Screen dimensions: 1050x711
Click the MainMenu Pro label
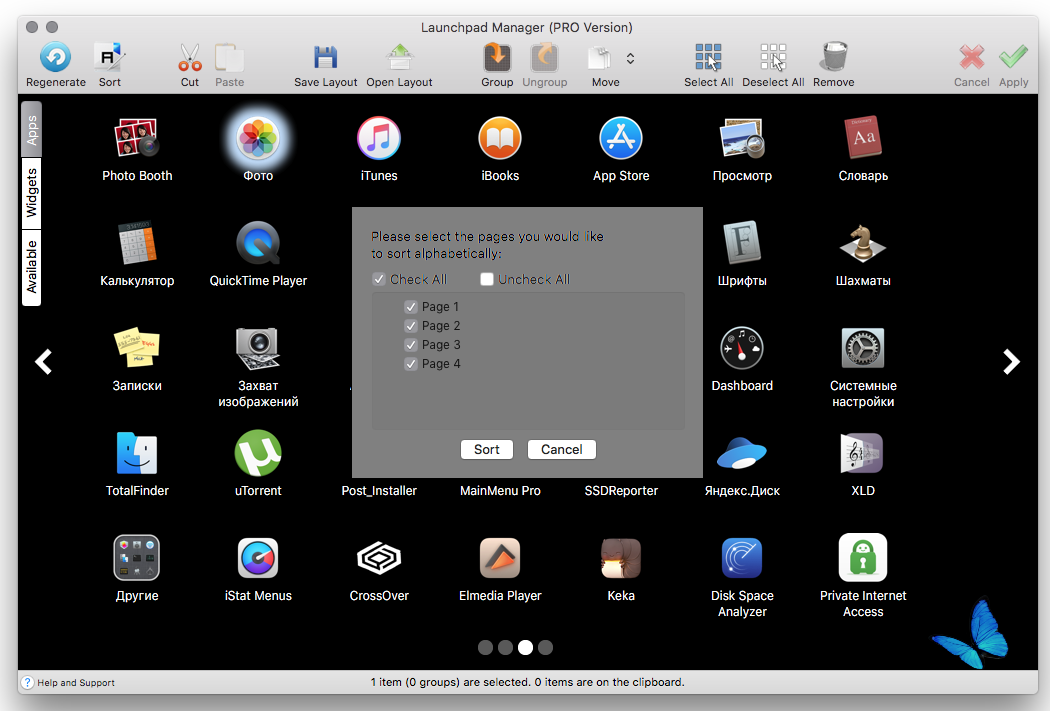pyautogui.click(x=500, y=491)
